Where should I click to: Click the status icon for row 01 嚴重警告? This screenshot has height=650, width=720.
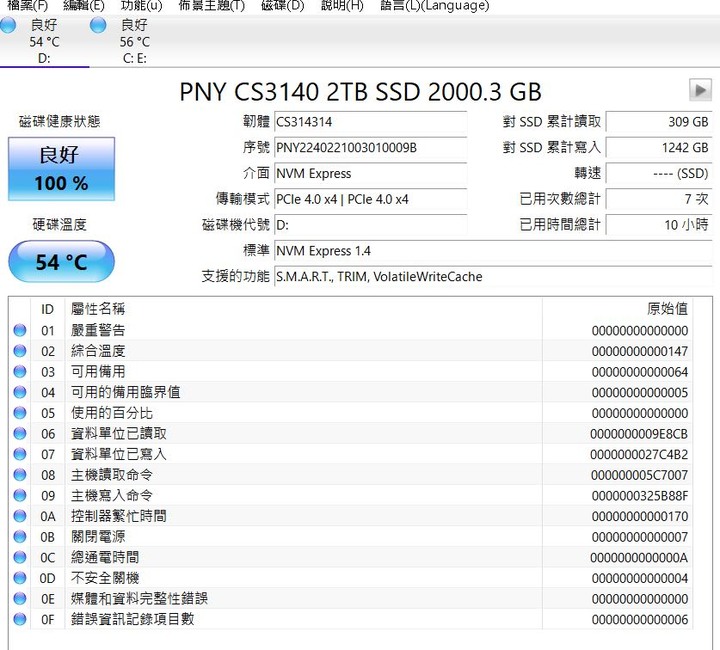20,330
